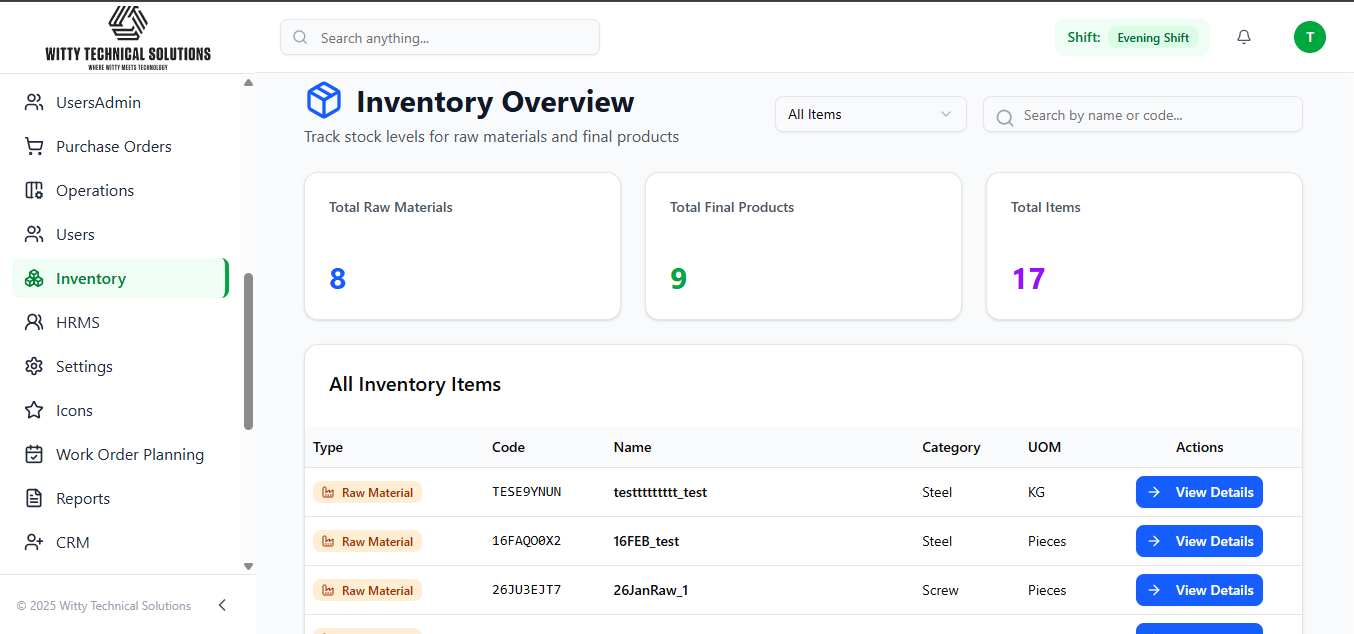The image size is (1354, 634).
Task: Open the CRM add-user icon
Action: click(x=34, y=542)
